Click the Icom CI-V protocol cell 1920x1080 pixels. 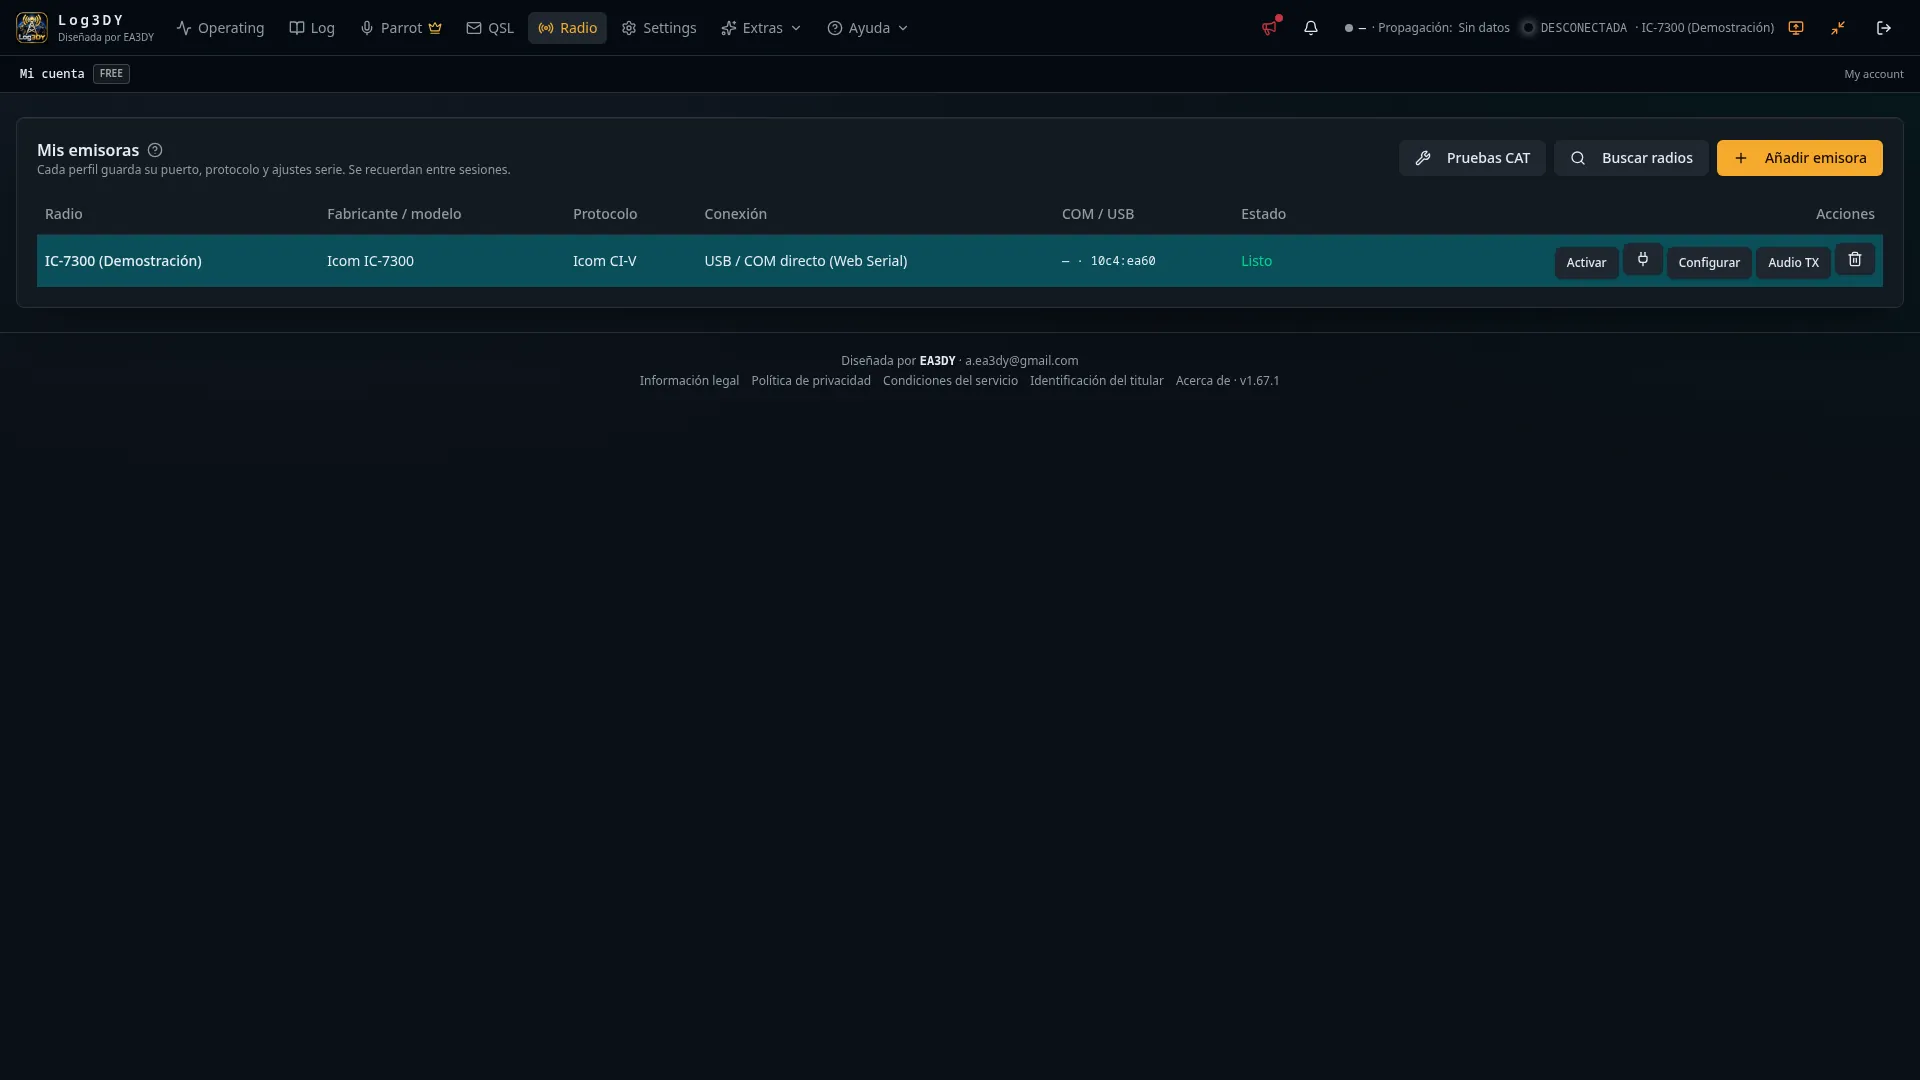[x=604, y=261]
